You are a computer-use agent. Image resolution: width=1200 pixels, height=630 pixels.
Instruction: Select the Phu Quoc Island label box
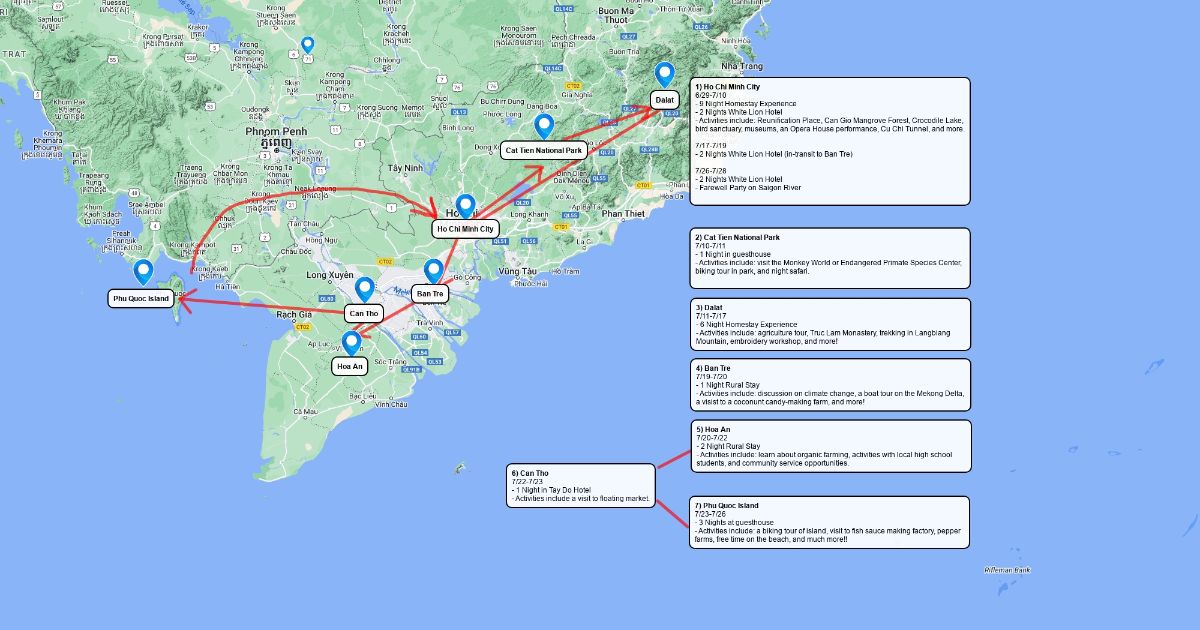click(143, 298)
